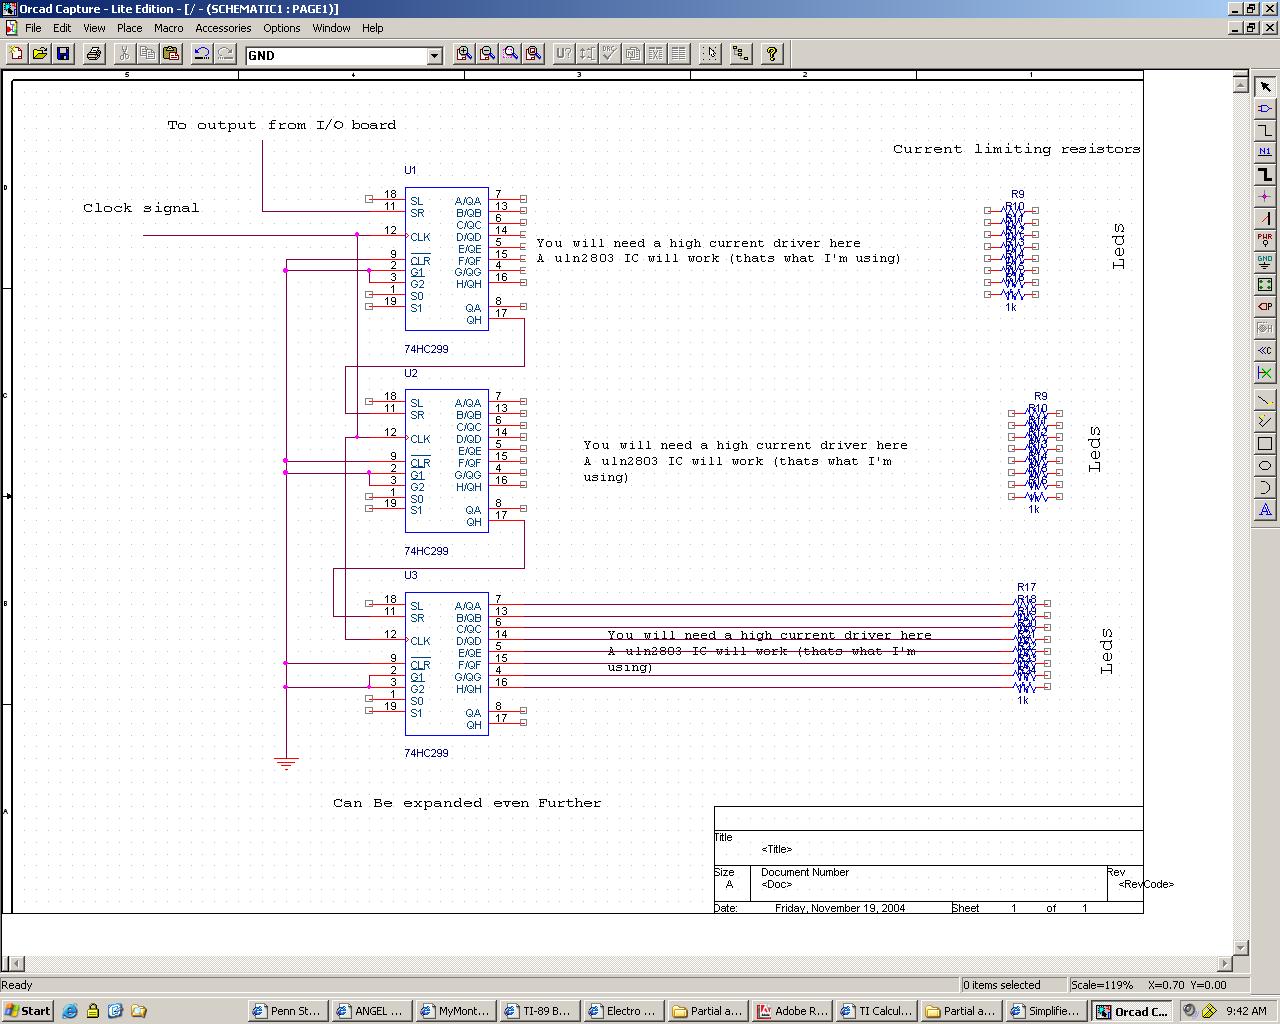The width and height of the screenshot is (1280, 1024).
Task: Open the Options menu
Action: [x=282, y=28]
